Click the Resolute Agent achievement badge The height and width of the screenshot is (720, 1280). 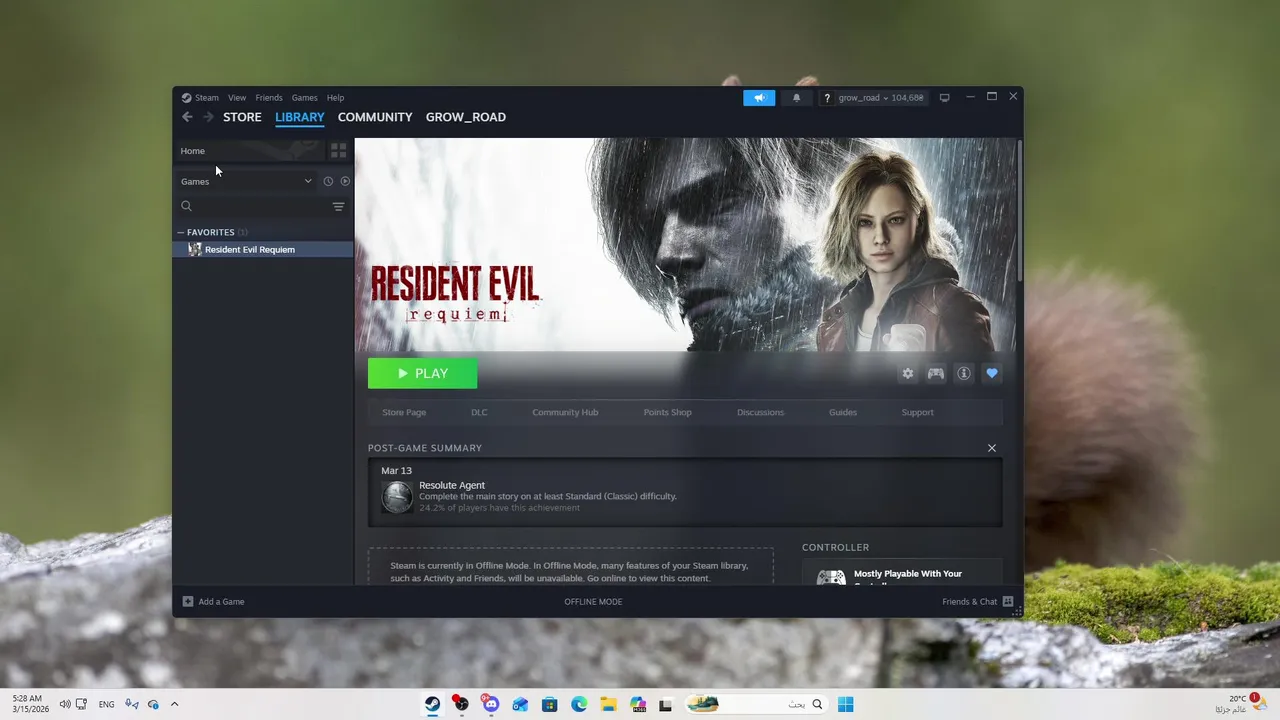point(397,497)
